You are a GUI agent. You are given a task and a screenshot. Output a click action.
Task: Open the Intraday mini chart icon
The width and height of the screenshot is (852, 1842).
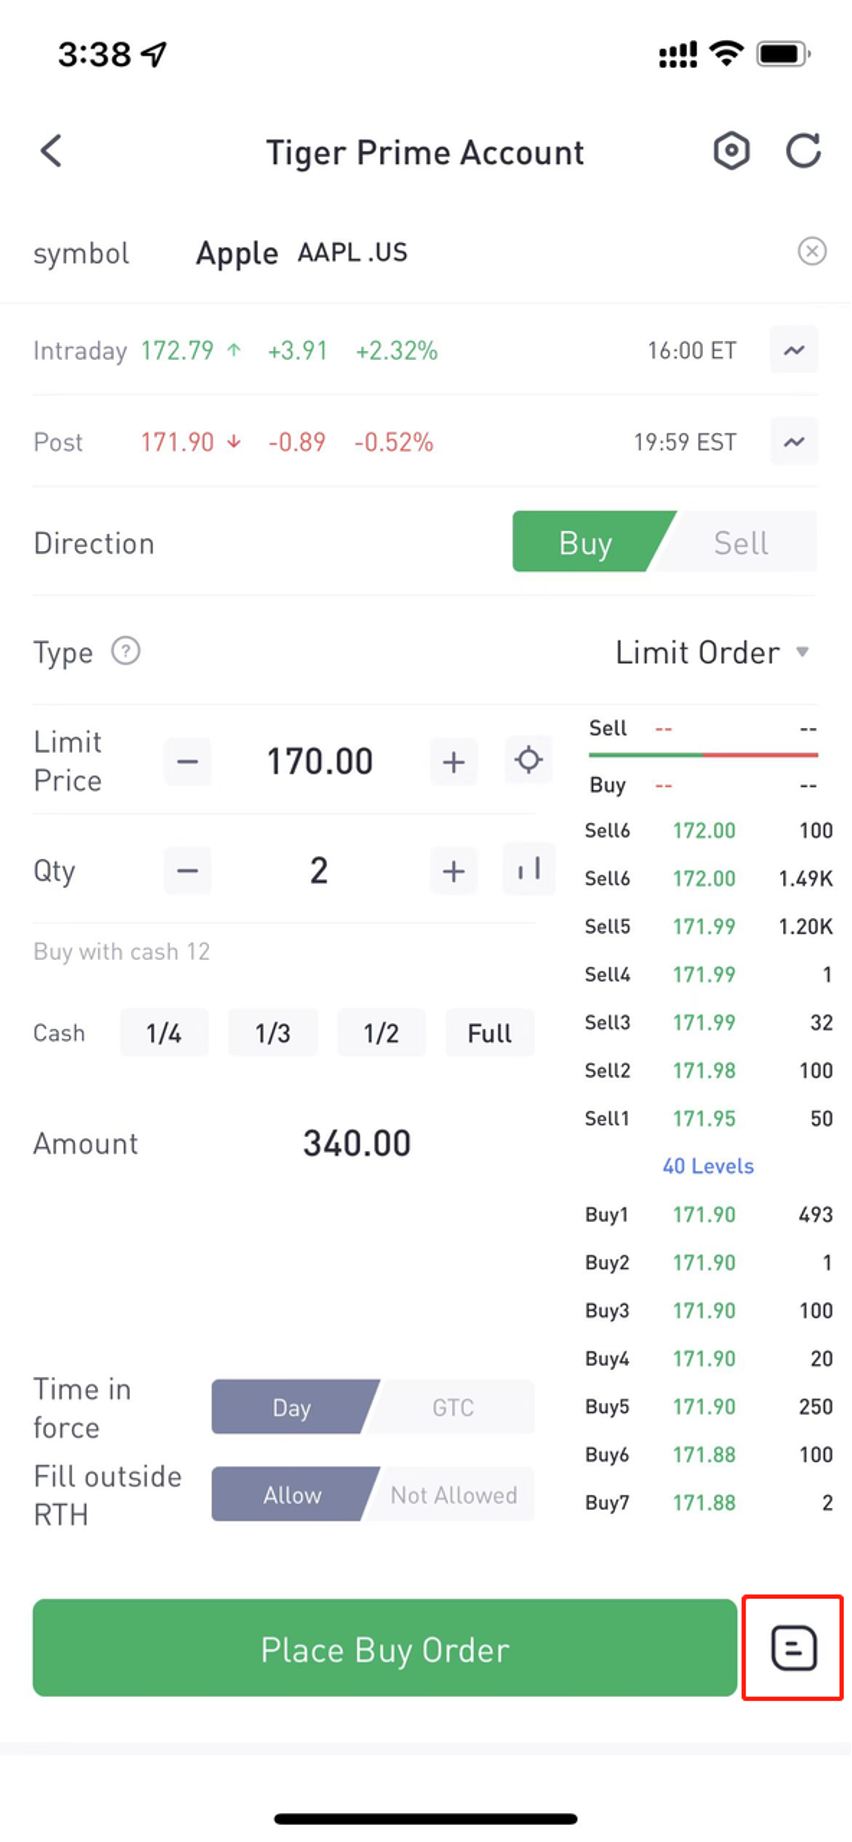point(794,350)
